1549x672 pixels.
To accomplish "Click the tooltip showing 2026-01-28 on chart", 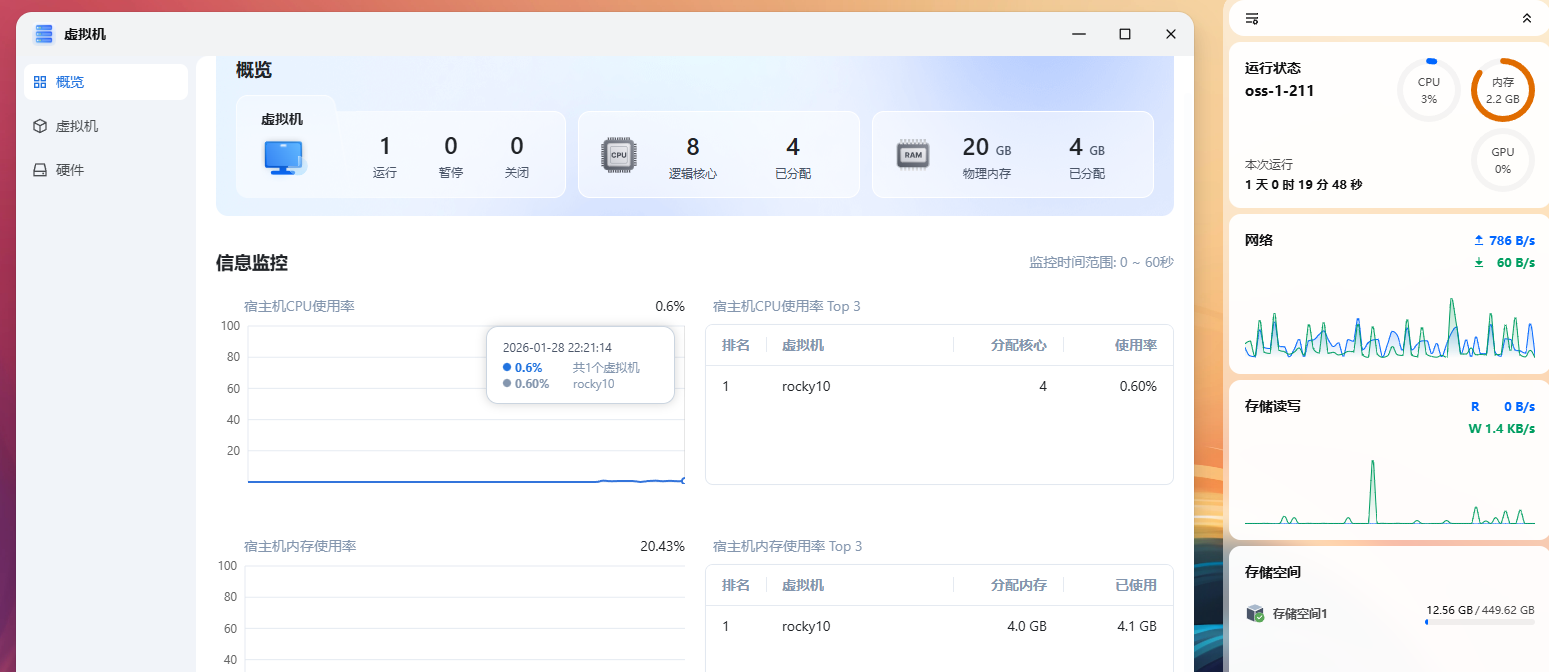I will click(580, 365).
